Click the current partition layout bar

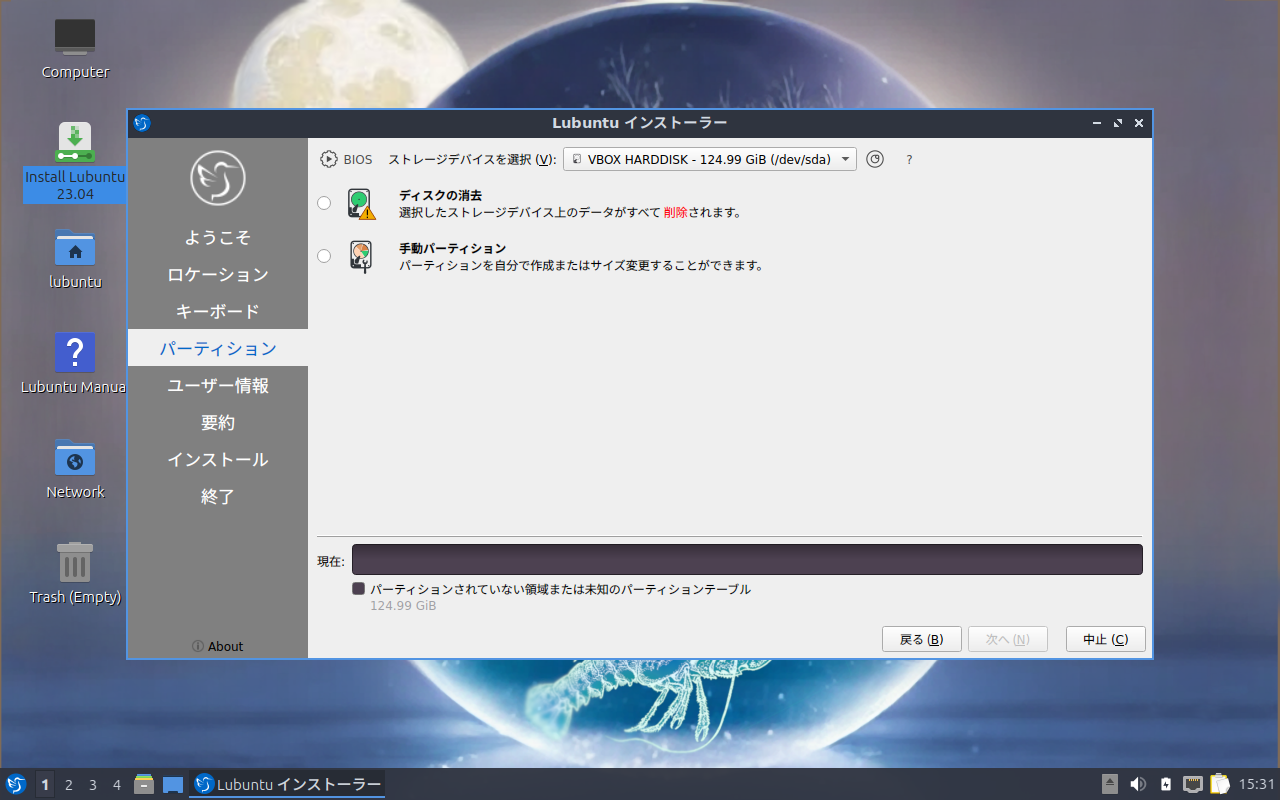click(747, 560)
